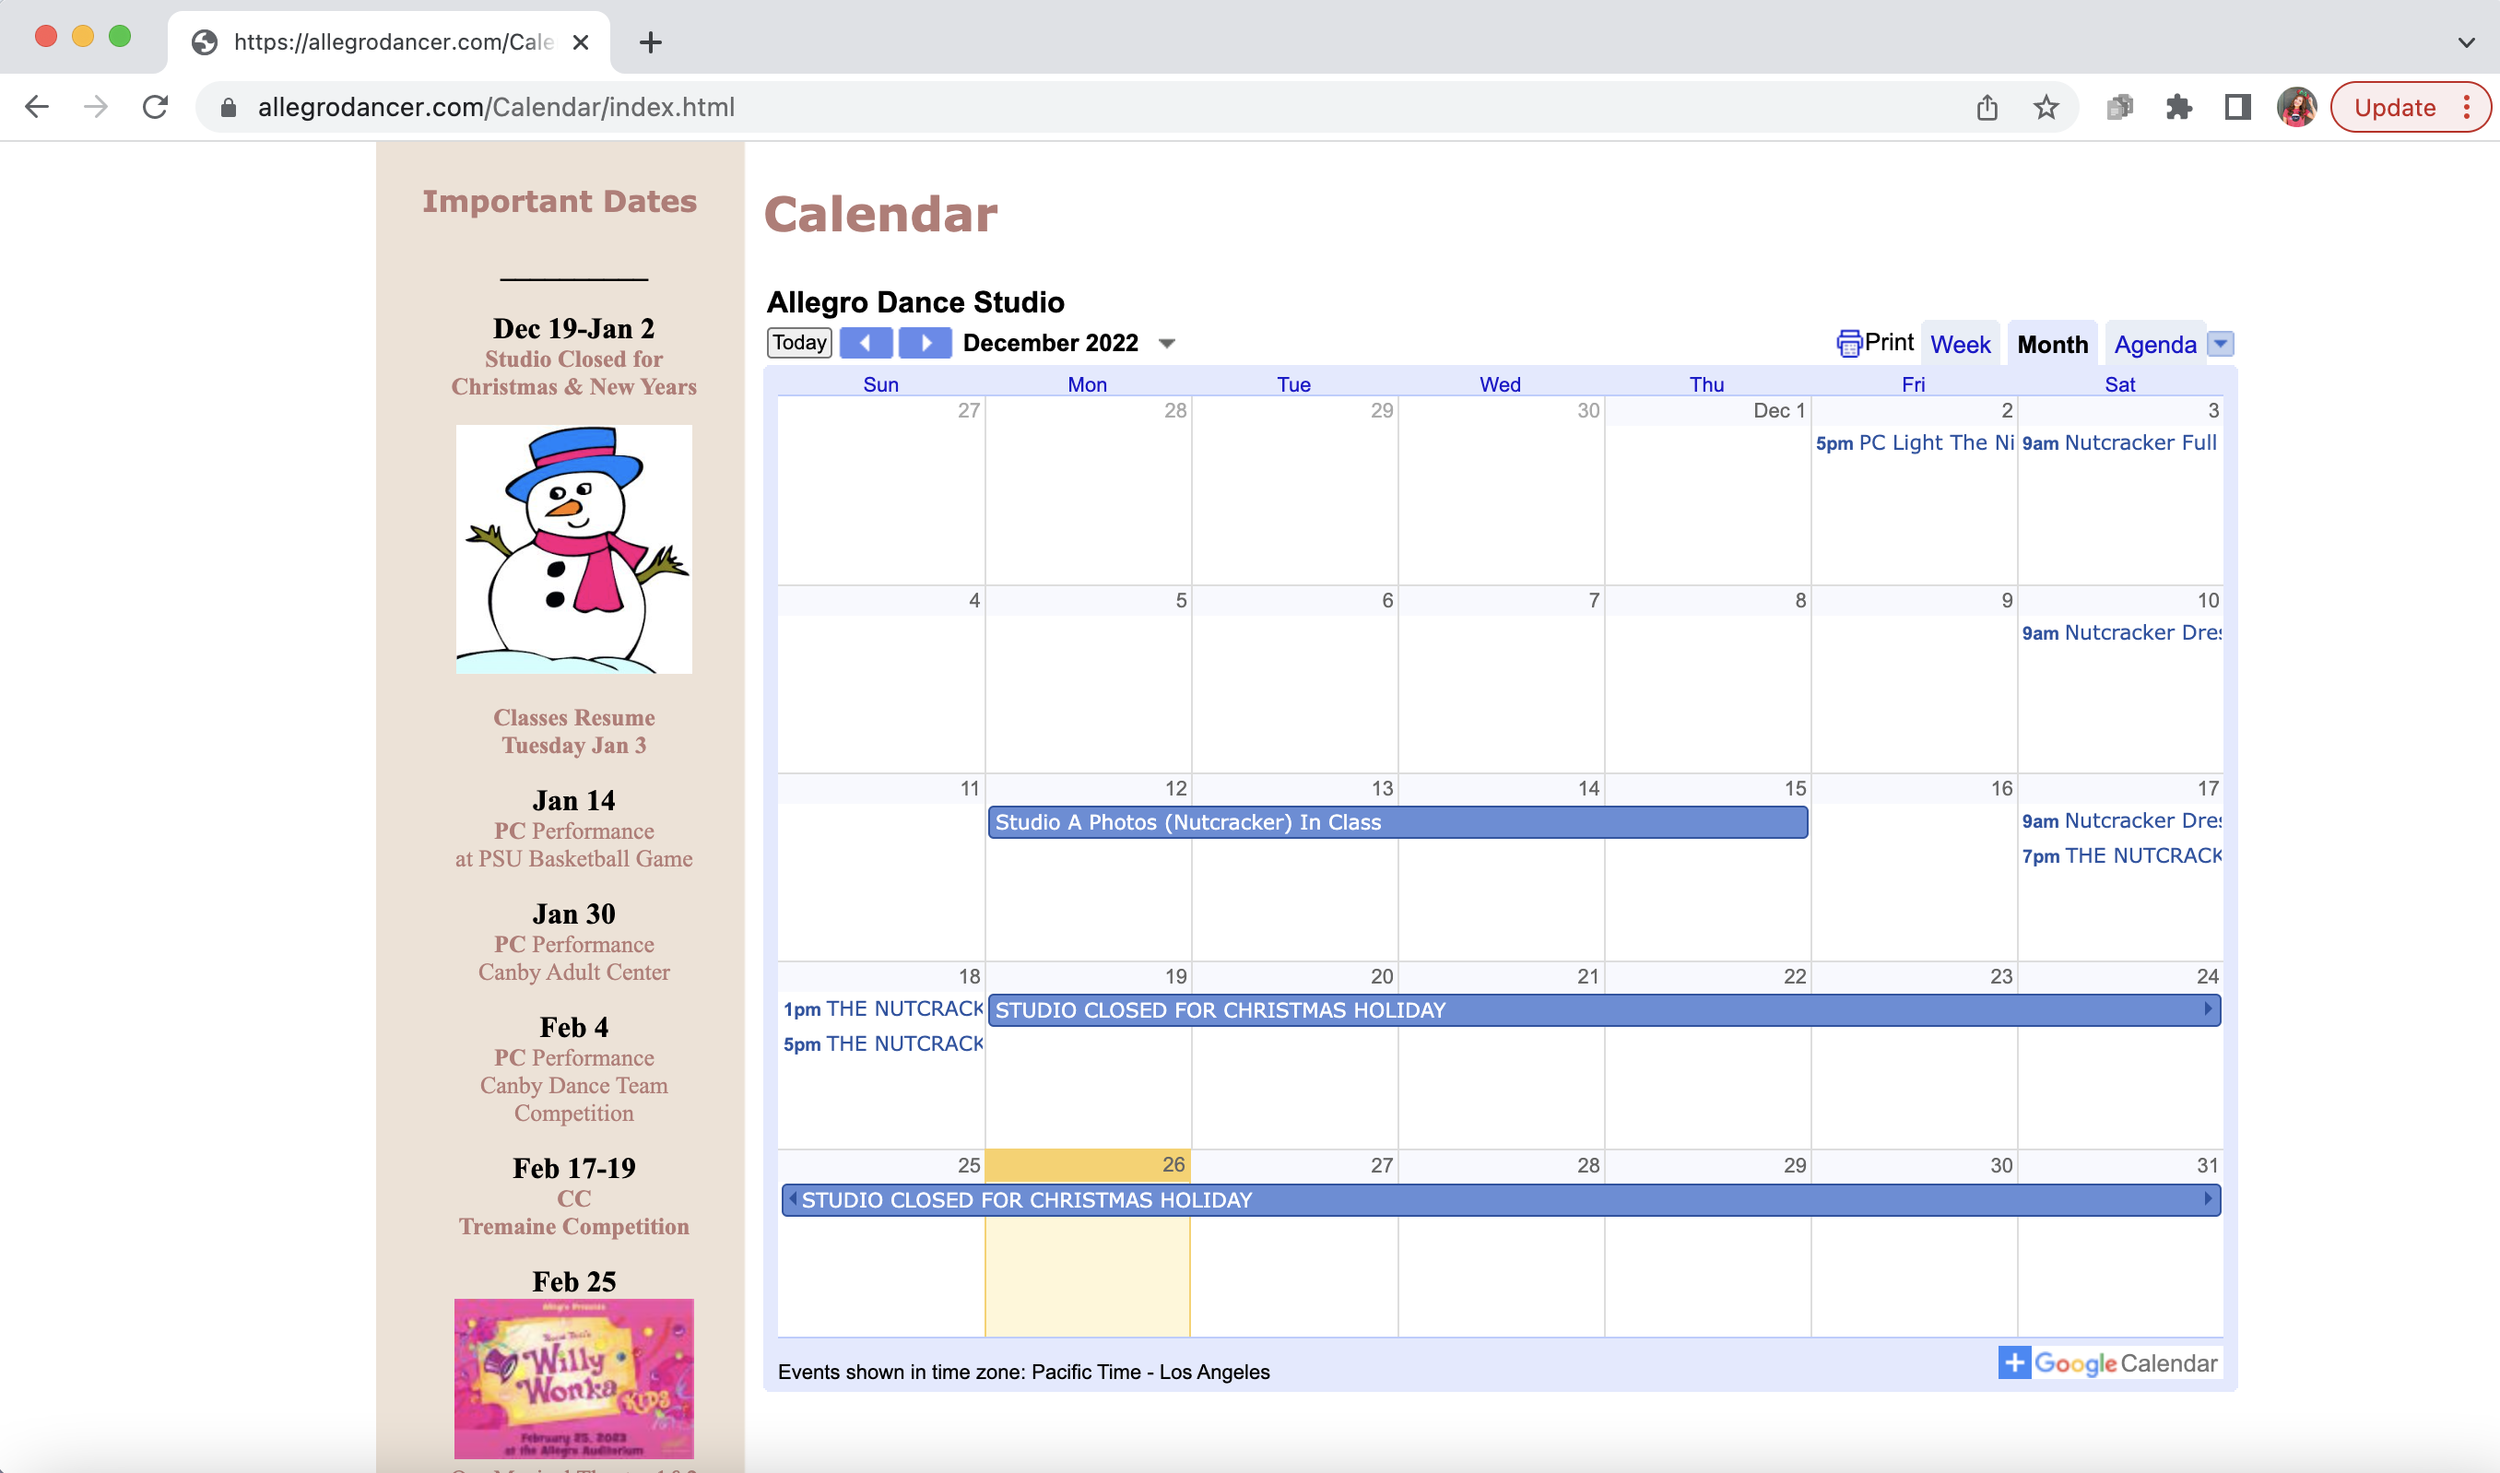The height and width of the screenshot is (1473, 2500).
Task: Bookmark this page with star icon
Action: [2046, 107]
